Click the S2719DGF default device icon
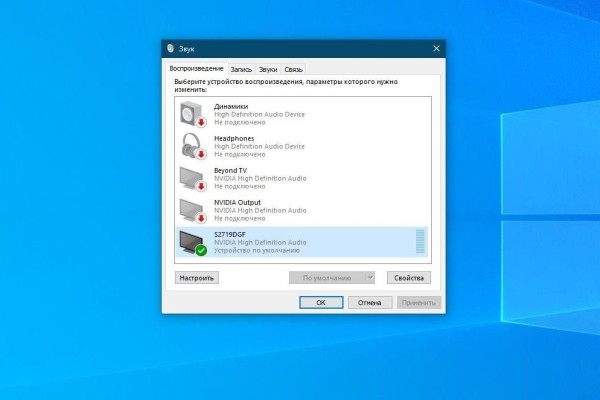This screenshot has height=400, width=600. click(x=190, y=242)
